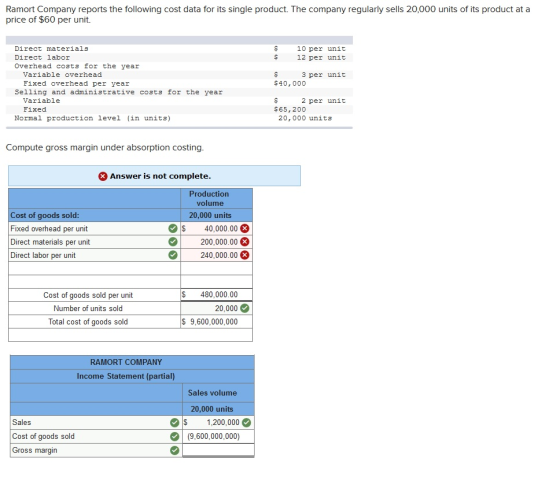This screenshot has height=495, width=560.
Task: Select the empty Gross margin amount field
Action: coord(218,450)
